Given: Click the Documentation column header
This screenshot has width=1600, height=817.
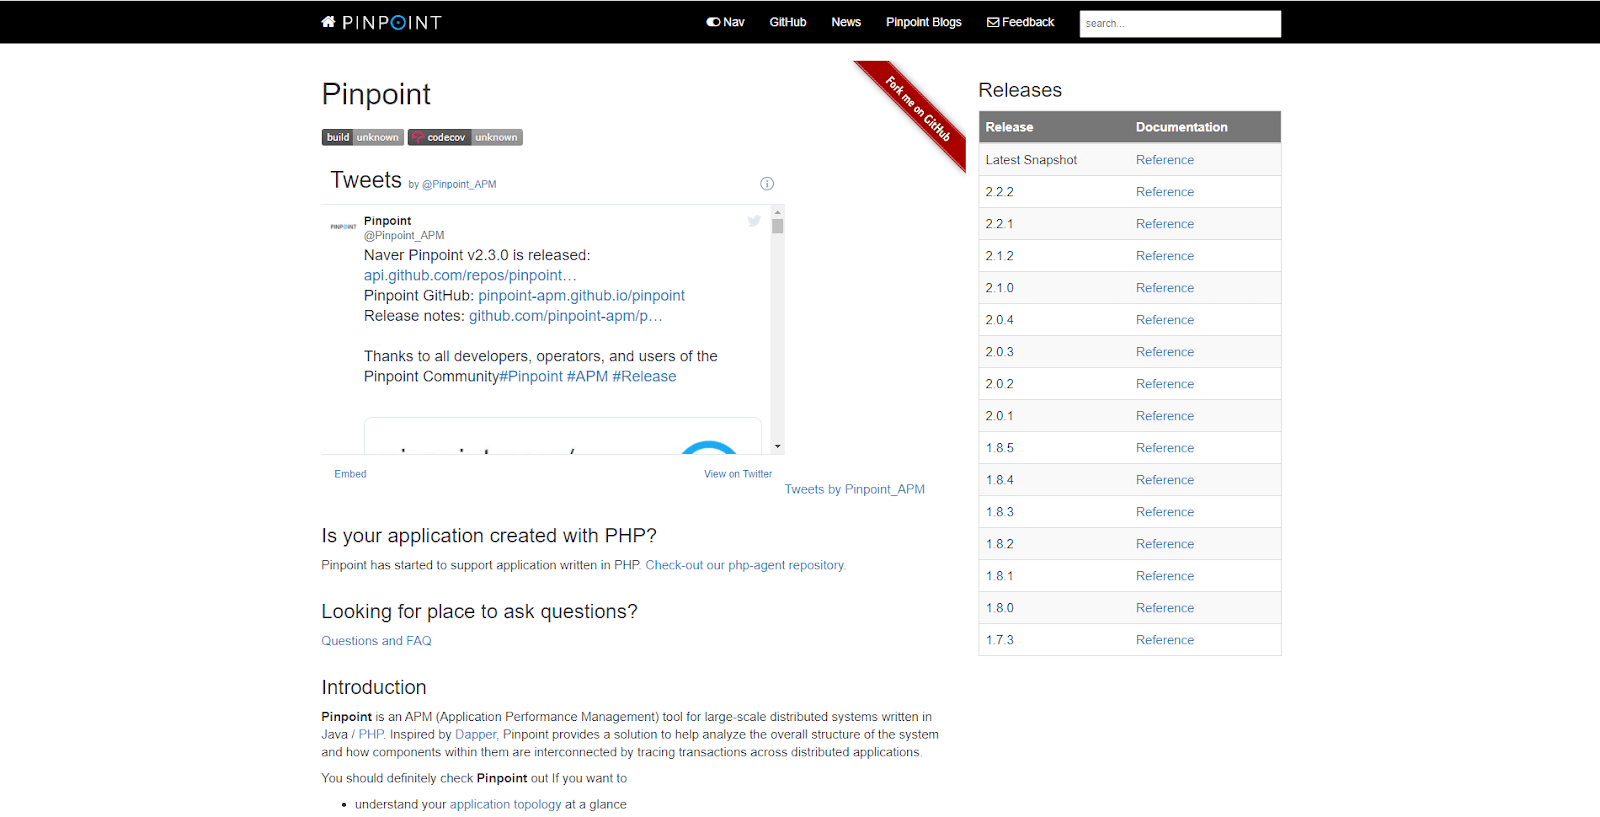Looking at the screenshot, I should (1205, 127).
